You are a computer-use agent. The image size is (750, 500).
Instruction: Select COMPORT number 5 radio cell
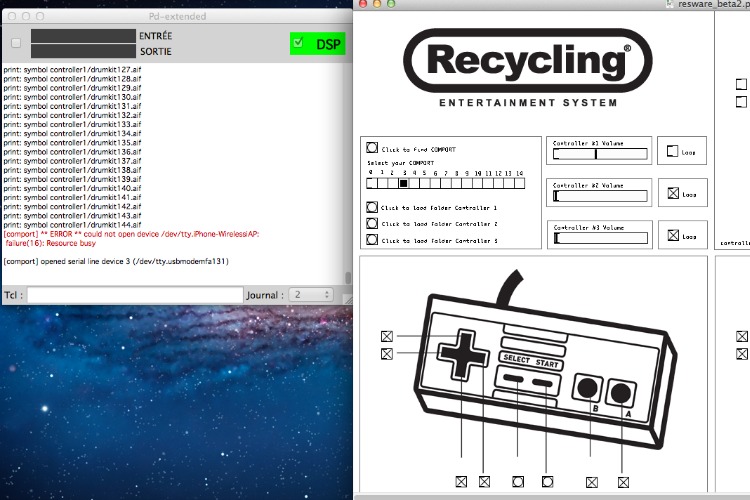point(424,183)
